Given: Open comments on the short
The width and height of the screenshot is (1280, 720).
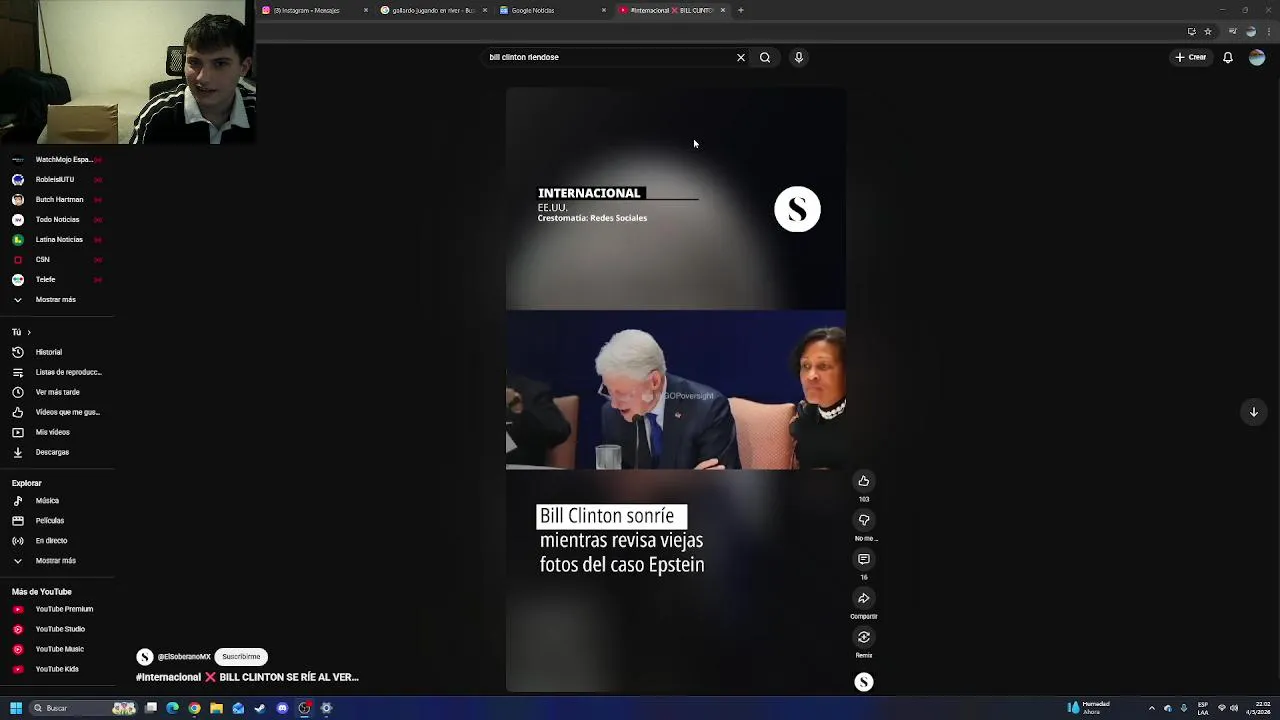Looking at the screenshot, I should click(x=864, y=559).
